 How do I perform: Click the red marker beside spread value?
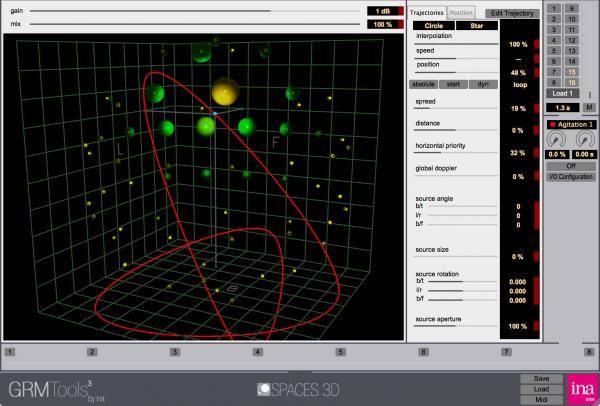(537, 108)
